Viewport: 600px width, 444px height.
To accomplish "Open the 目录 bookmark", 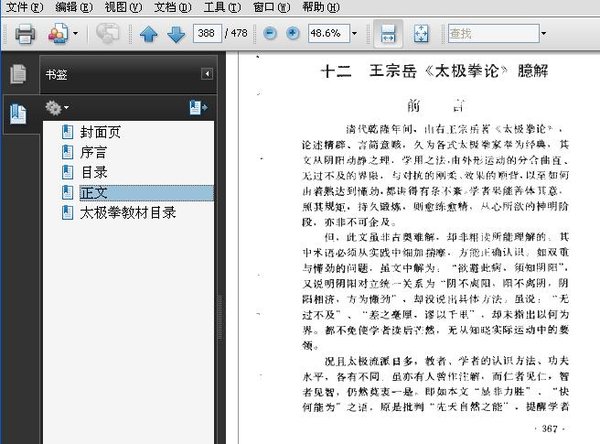I will pyautogui.click(x=94, y=172).
